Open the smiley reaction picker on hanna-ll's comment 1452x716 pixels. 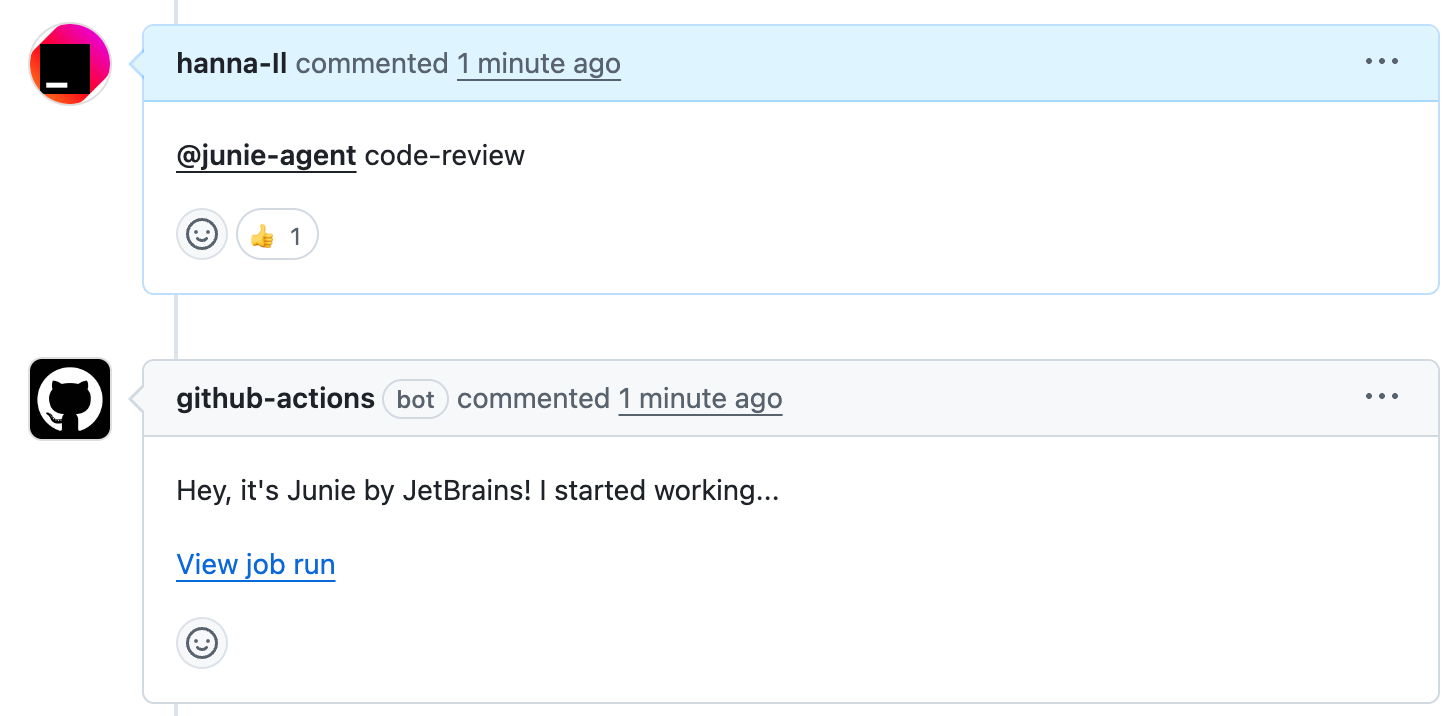pyautogui.click(x=201, y=234)
